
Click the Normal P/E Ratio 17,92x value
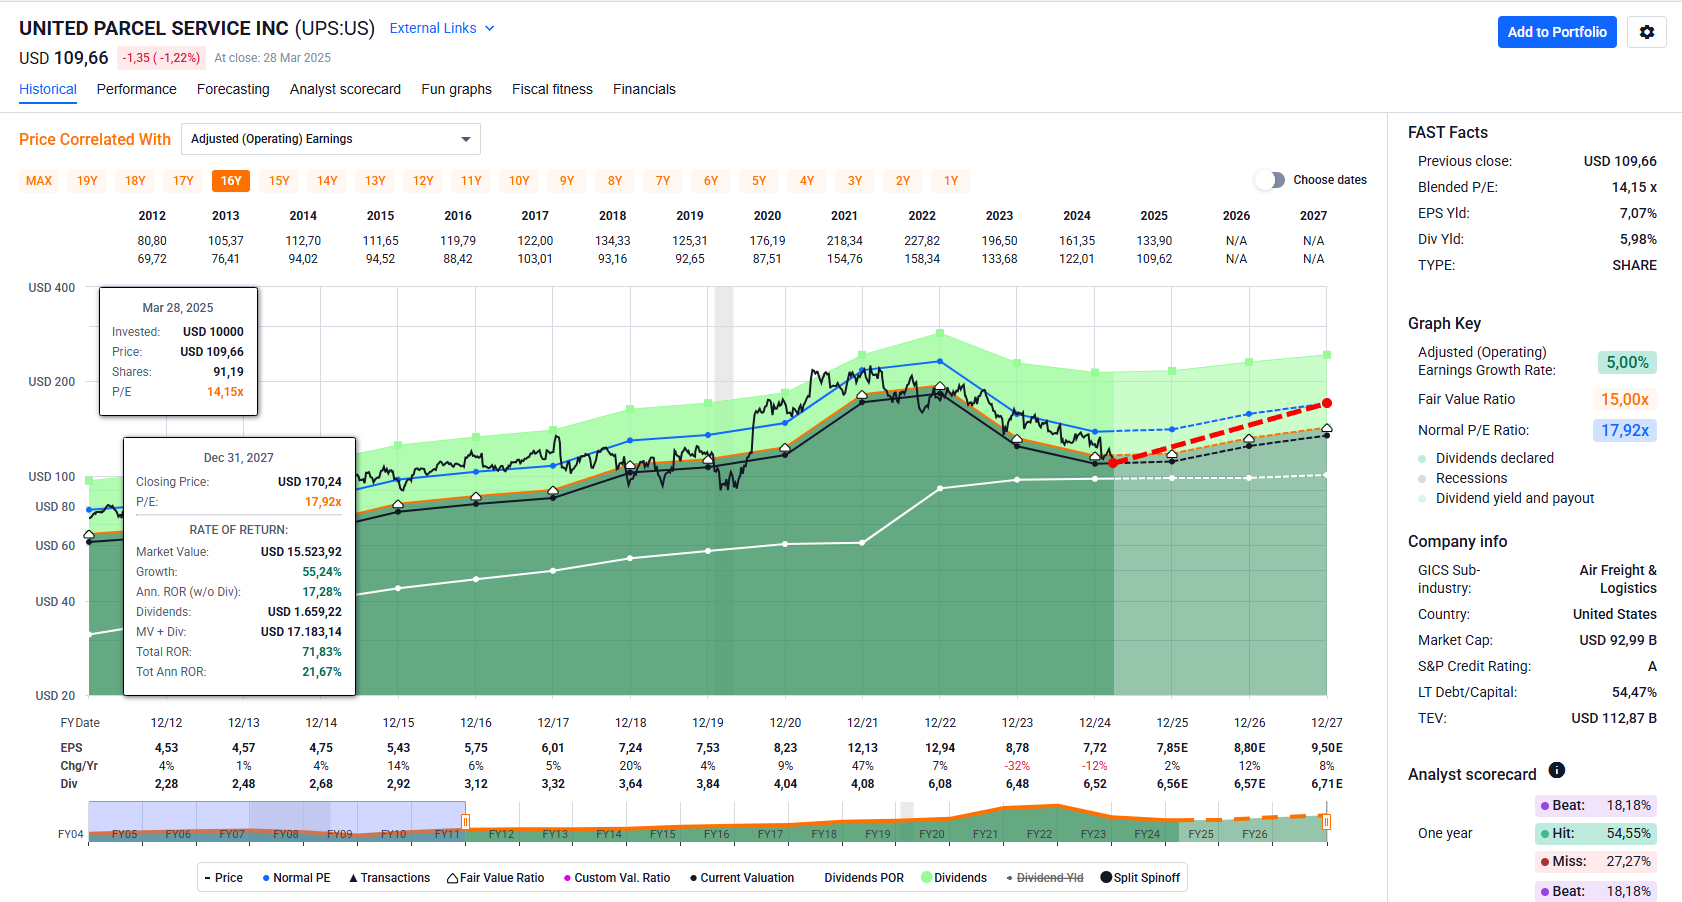tap(1624, 430)
